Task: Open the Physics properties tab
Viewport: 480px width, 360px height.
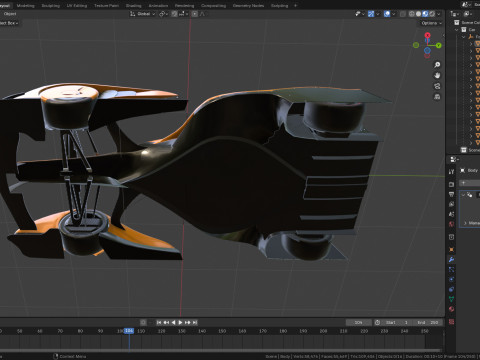Action: (451, 279)
